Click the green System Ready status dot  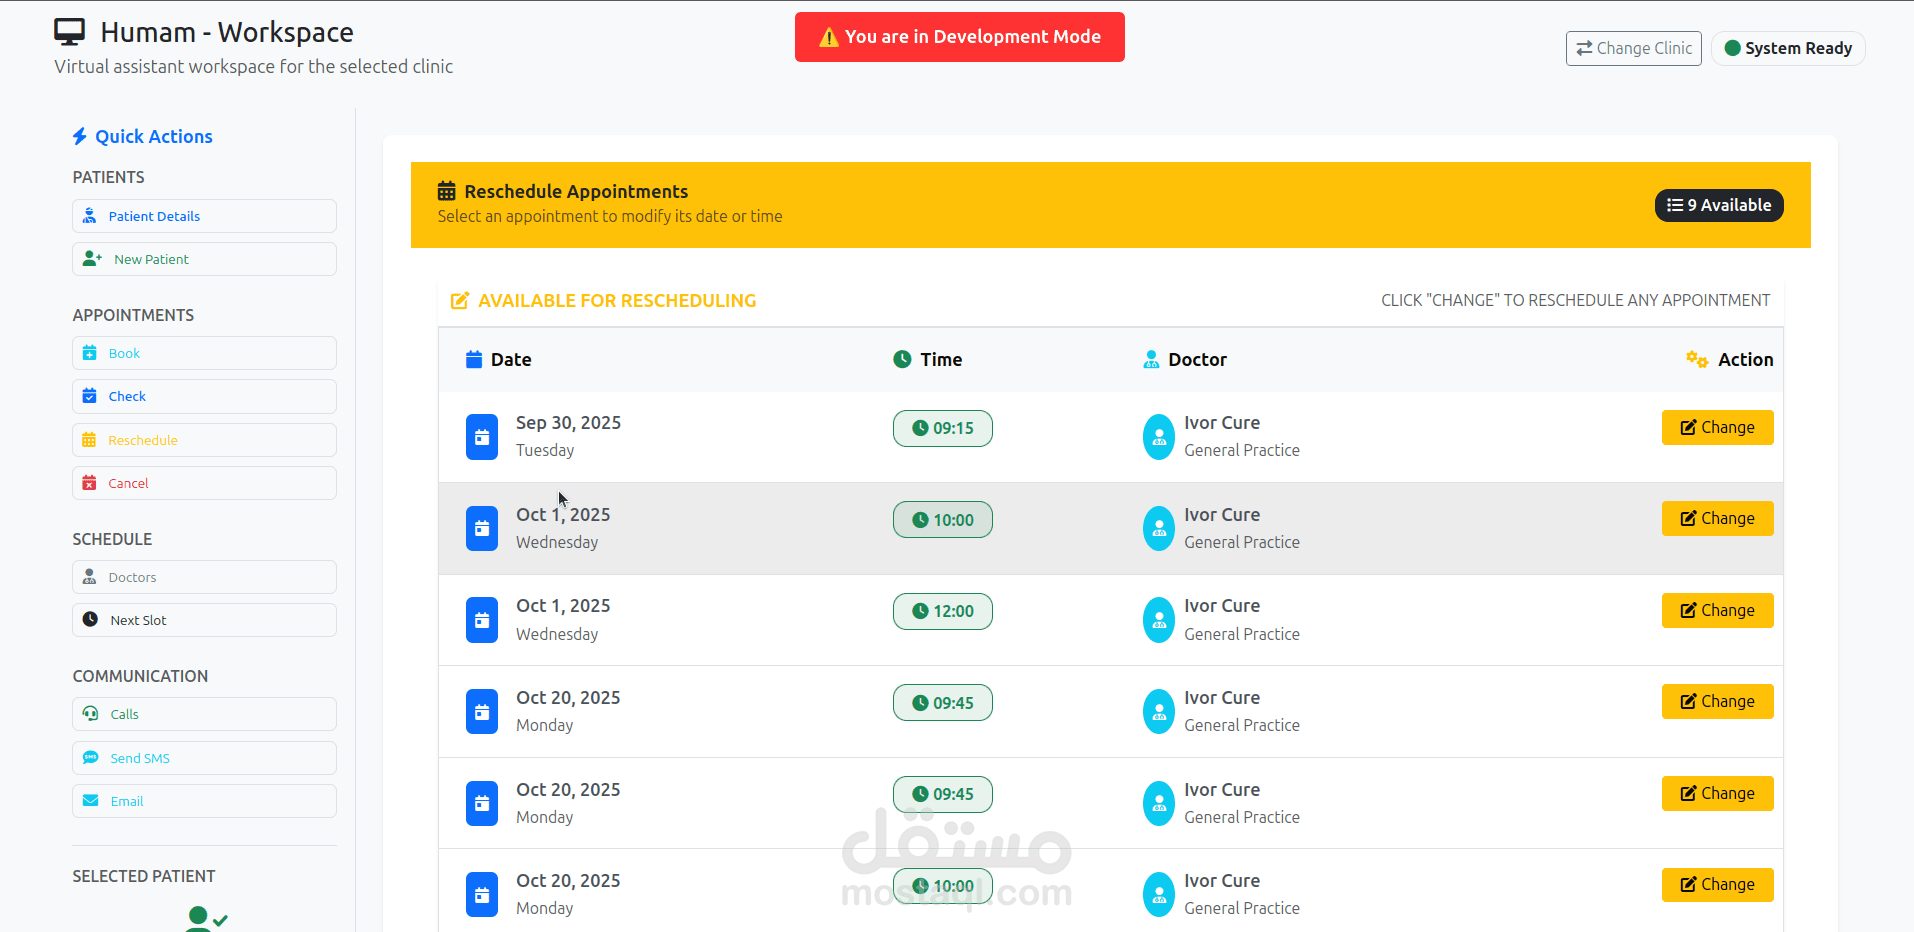[x=1733, y=48]
